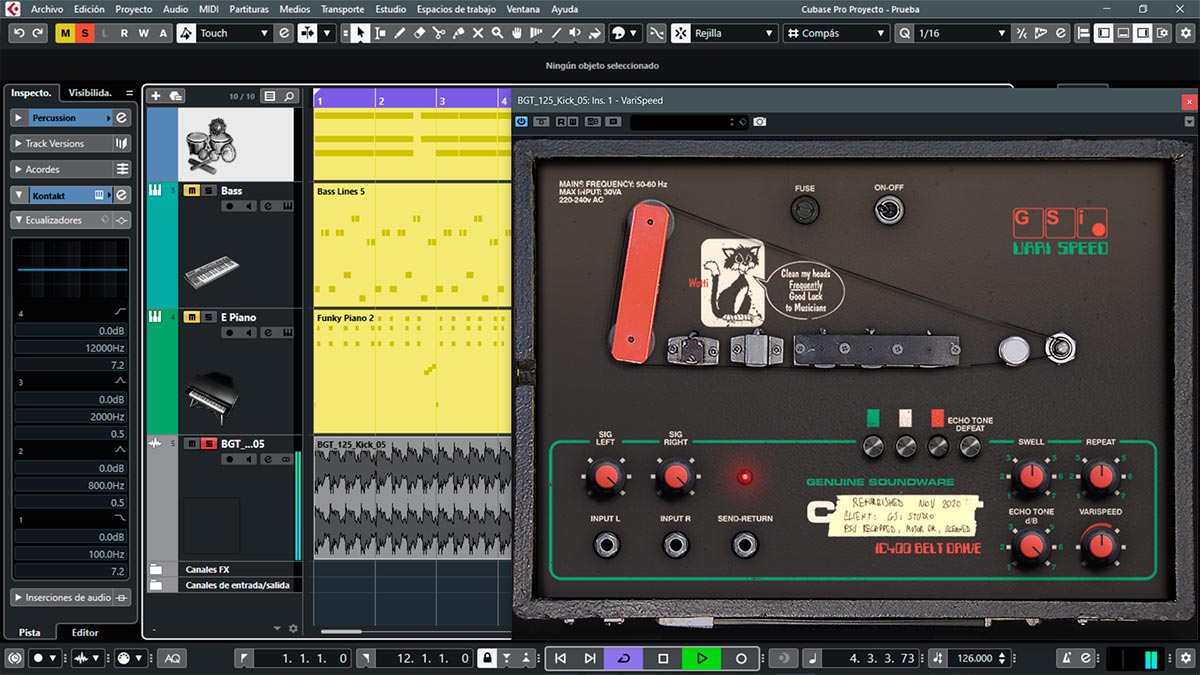Switch to the Editor tab at bottom
The height and width of the screenshot is (675, 1200).
(85, 632)
